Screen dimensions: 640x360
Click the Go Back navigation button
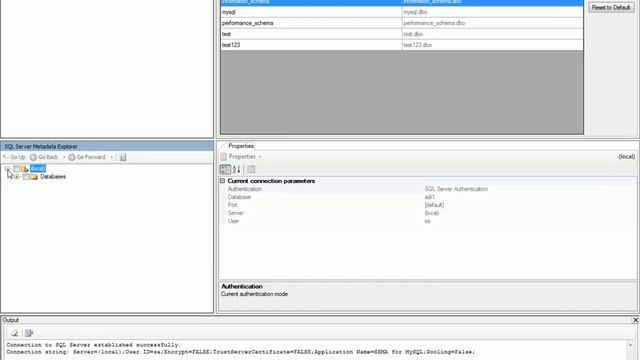pos(44,157)
